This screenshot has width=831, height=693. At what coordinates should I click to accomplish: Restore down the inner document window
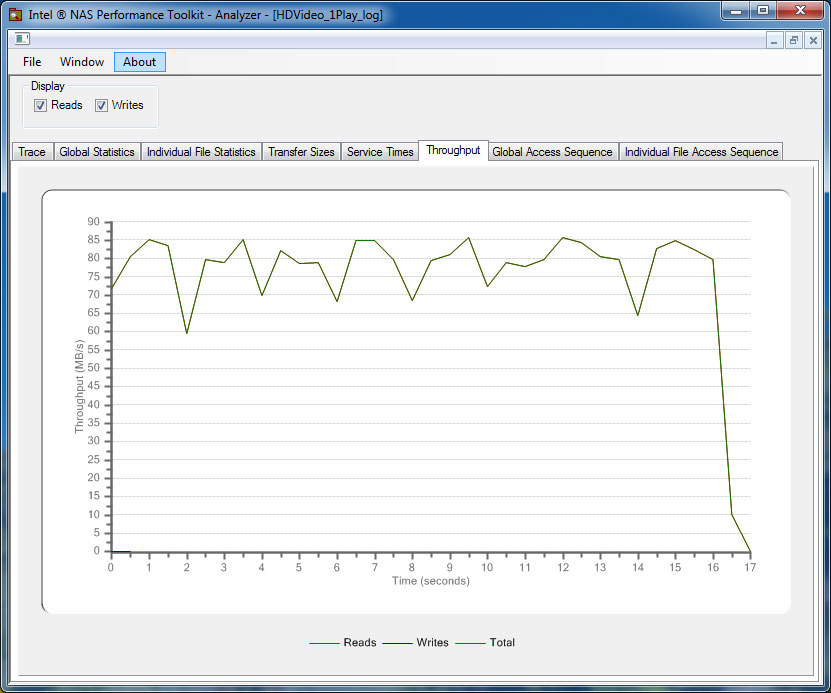coord(794,40)
